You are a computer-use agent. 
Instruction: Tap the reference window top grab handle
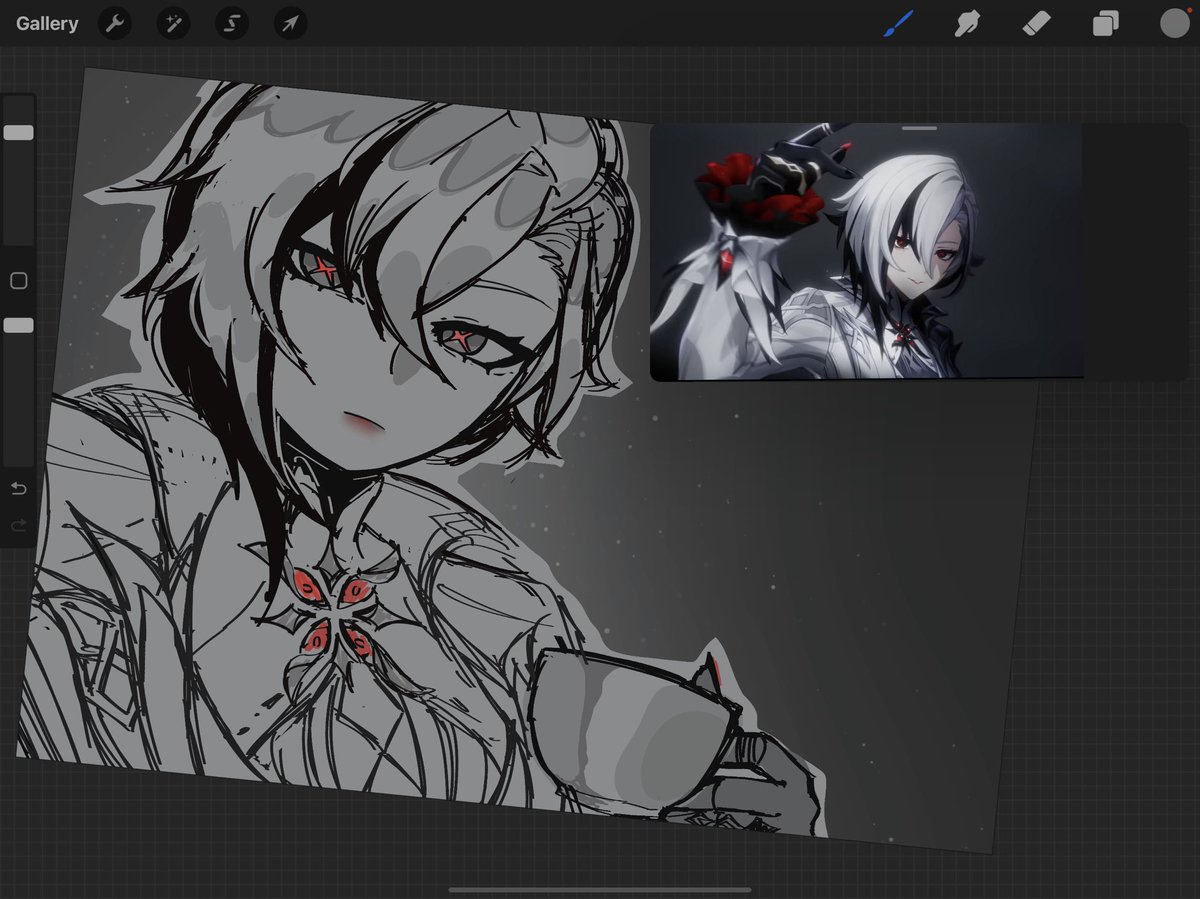(919, 128)
